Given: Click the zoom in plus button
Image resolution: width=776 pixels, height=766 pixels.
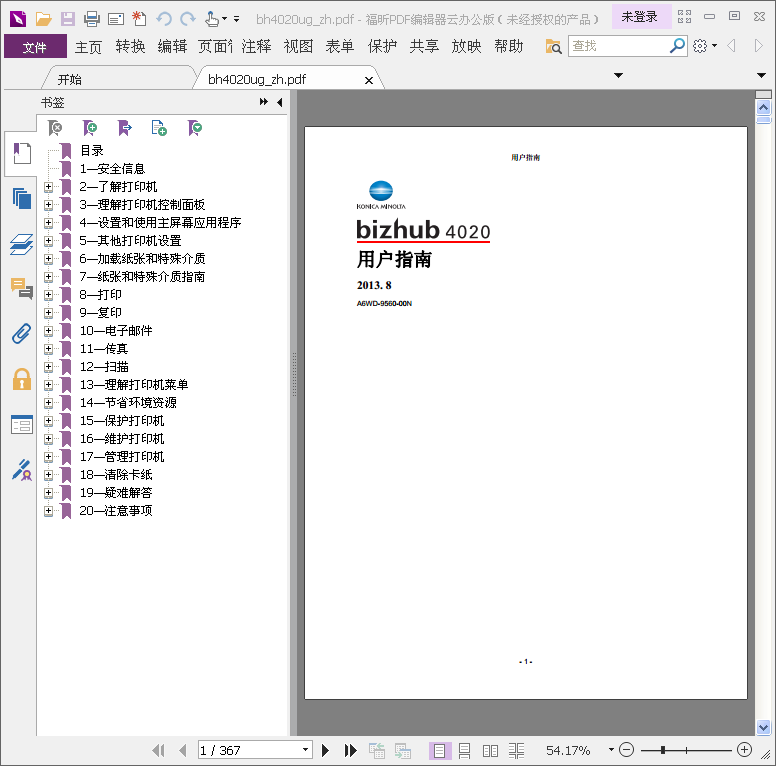Looking at the screenshot, I should [x=744, y=750].
